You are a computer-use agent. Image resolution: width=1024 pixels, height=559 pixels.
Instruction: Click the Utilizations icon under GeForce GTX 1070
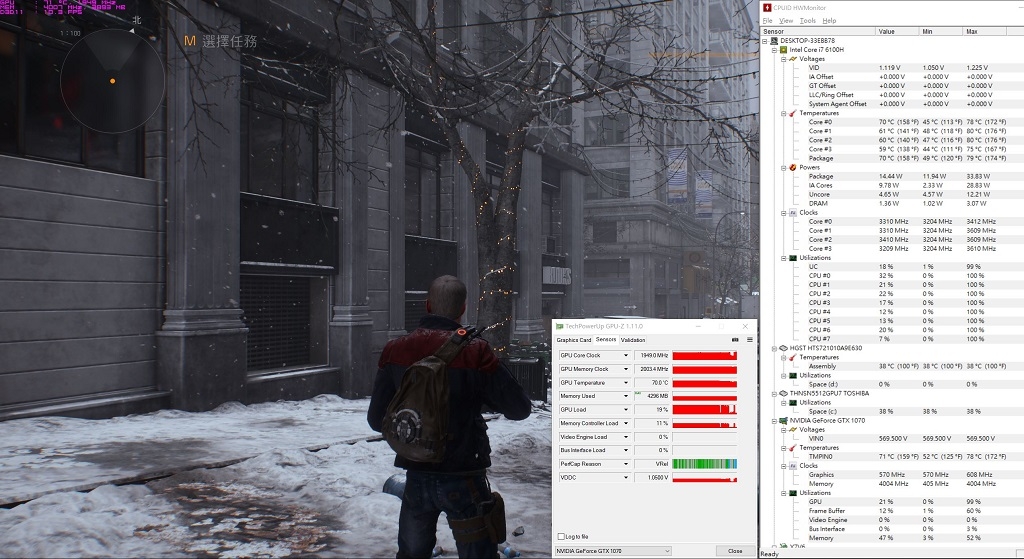click(x=793, y=493)
